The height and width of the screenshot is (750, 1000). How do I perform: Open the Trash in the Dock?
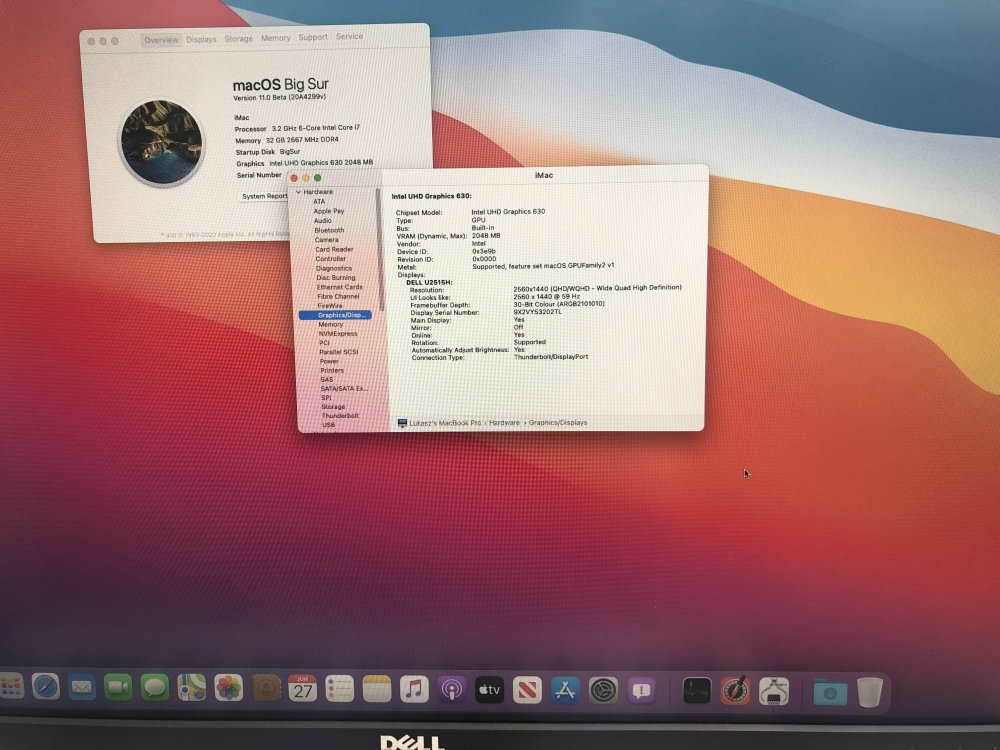click(869, 692)
